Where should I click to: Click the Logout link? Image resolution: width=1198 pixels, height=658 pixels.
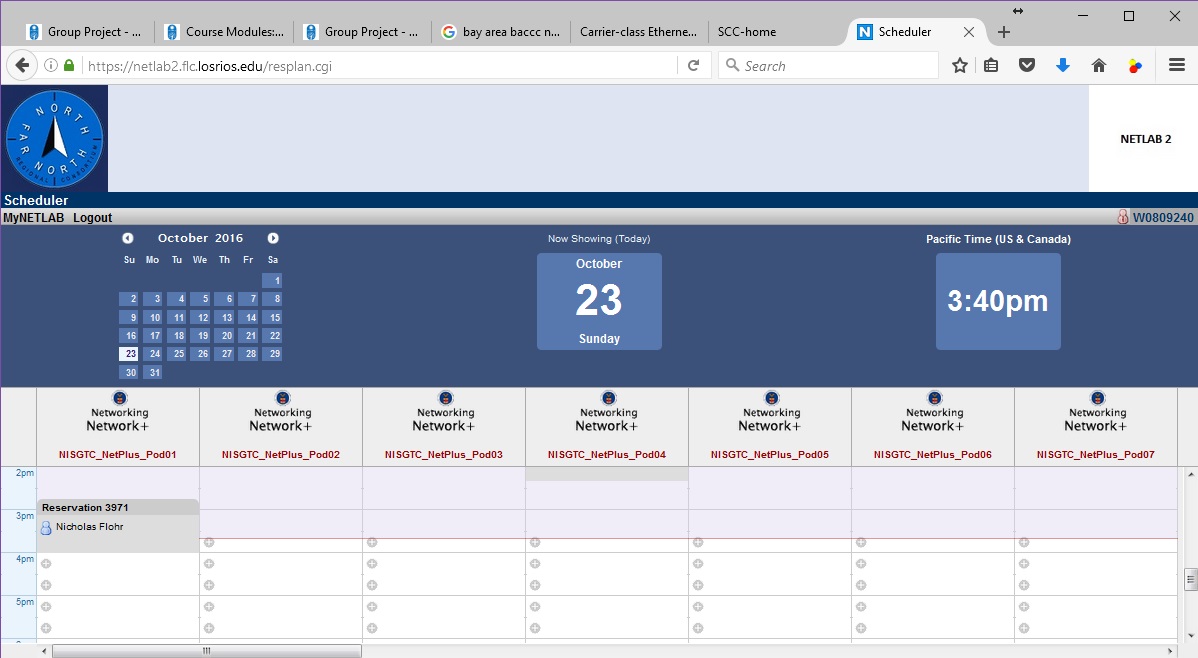[x=92, y=218]
